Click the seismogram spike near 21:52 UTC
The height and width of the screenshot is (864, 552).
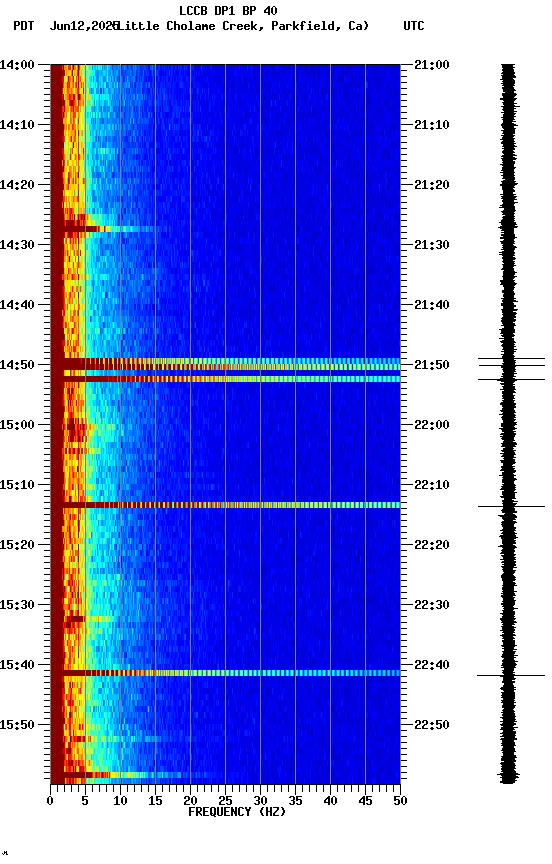click(511, 379)
